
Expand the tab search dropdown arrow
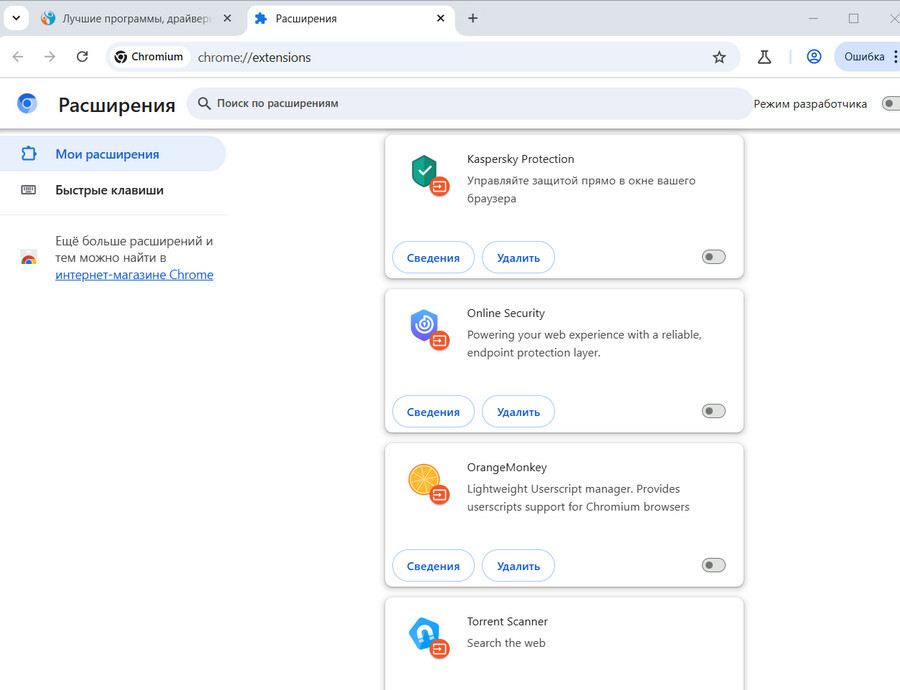pos(16,18)
